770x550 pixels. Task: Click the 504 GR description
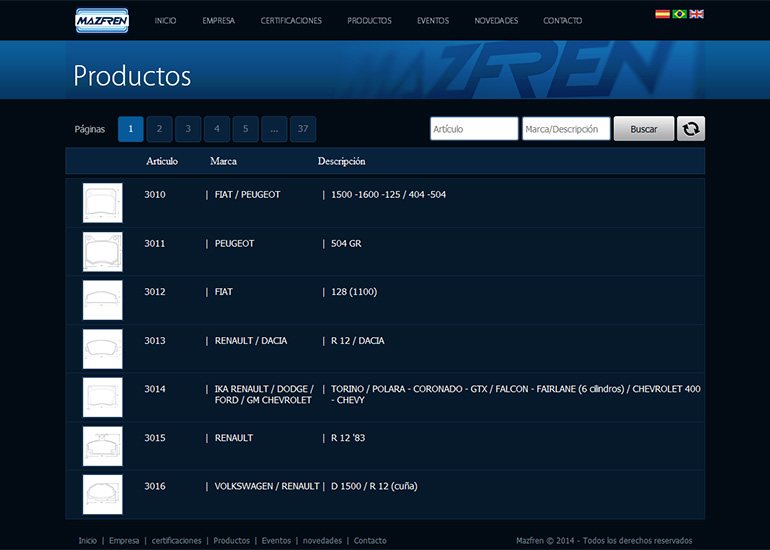pyautogui.click(x=346, y=244)
